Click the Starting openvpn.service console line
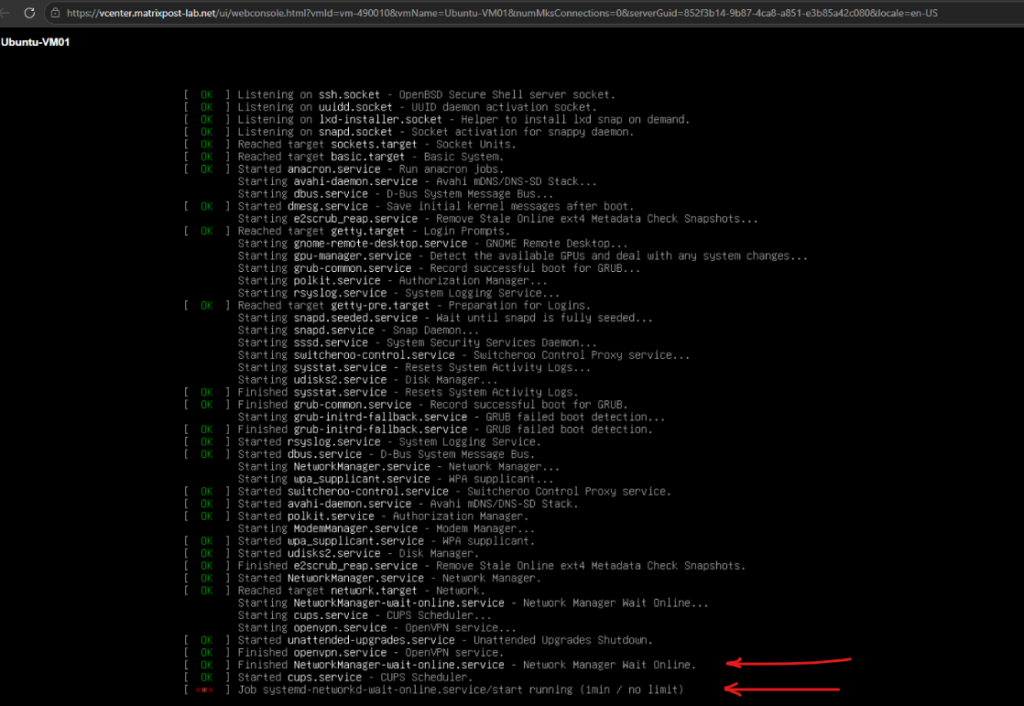The height and width of the screenshot is (706, 1024). tap(377, 628)
